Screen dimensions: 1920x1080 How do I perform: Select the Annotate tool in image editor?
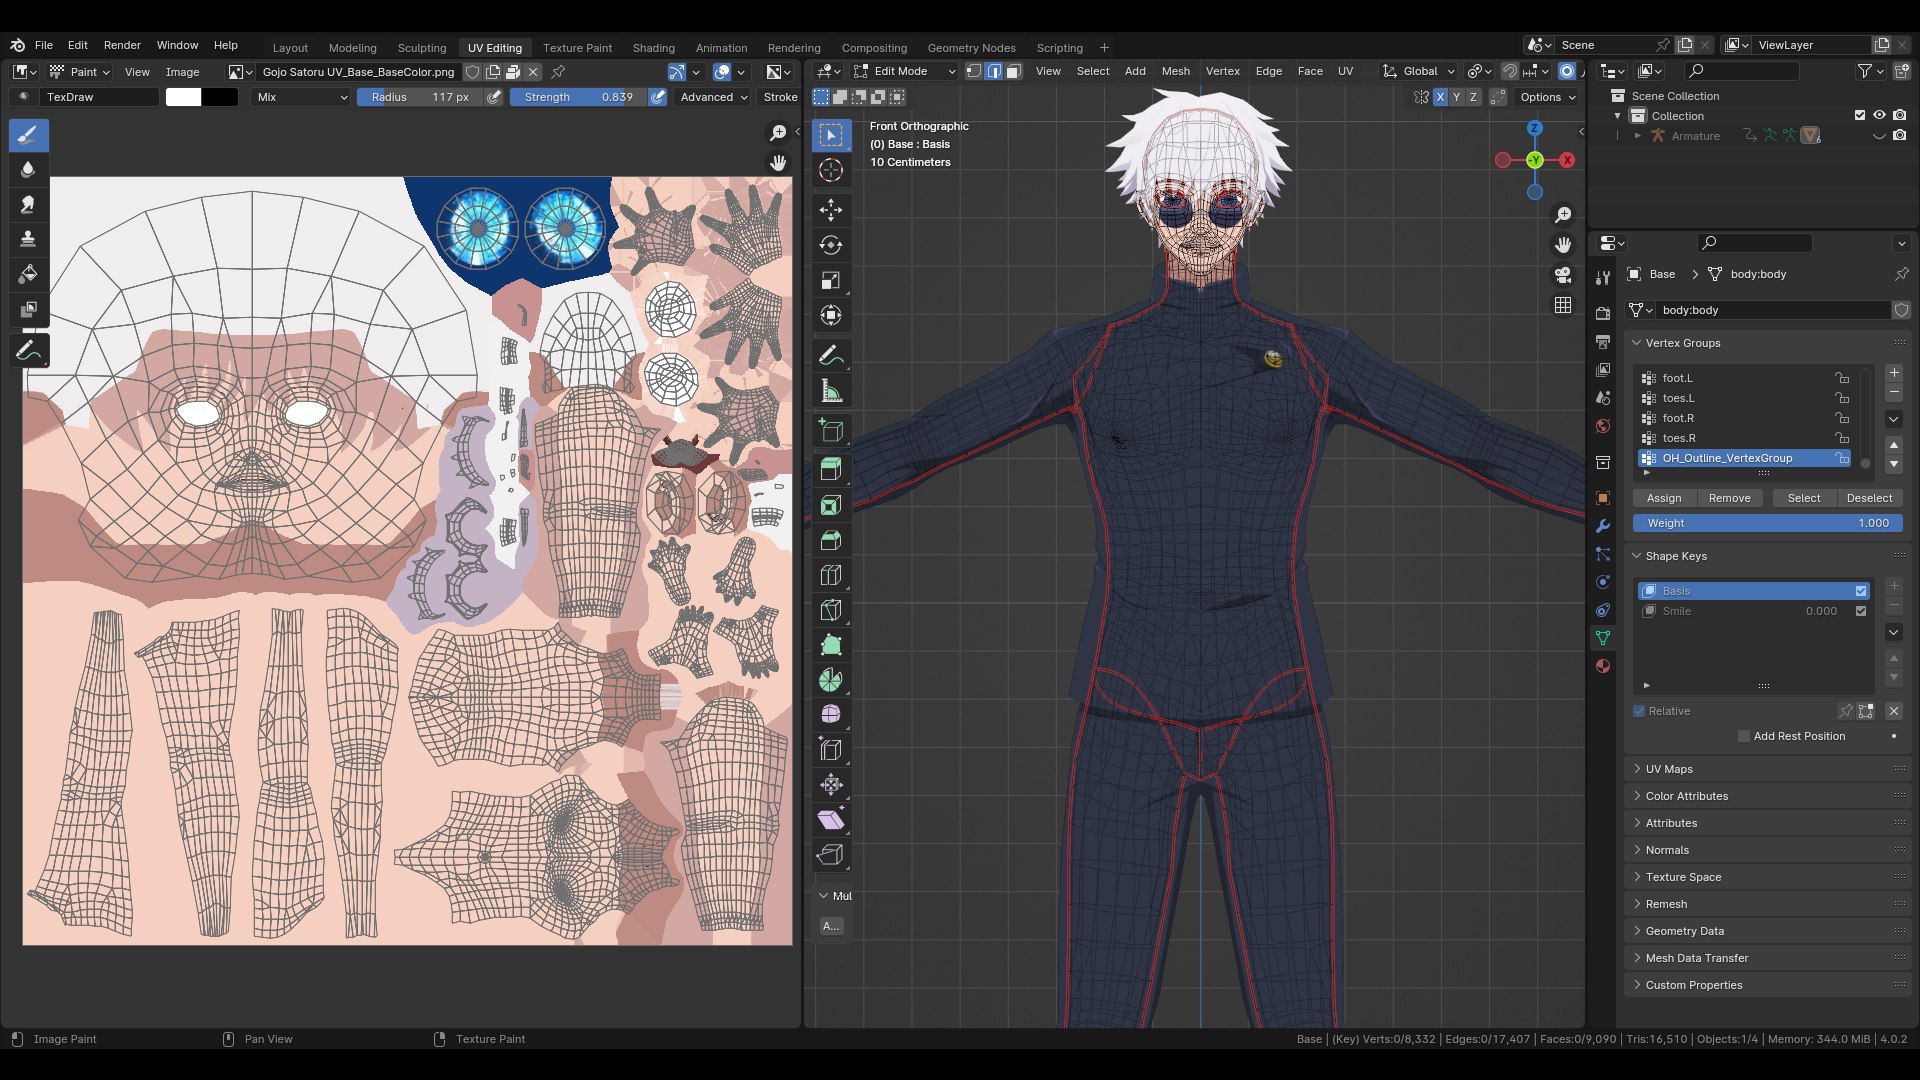(29, 351)
